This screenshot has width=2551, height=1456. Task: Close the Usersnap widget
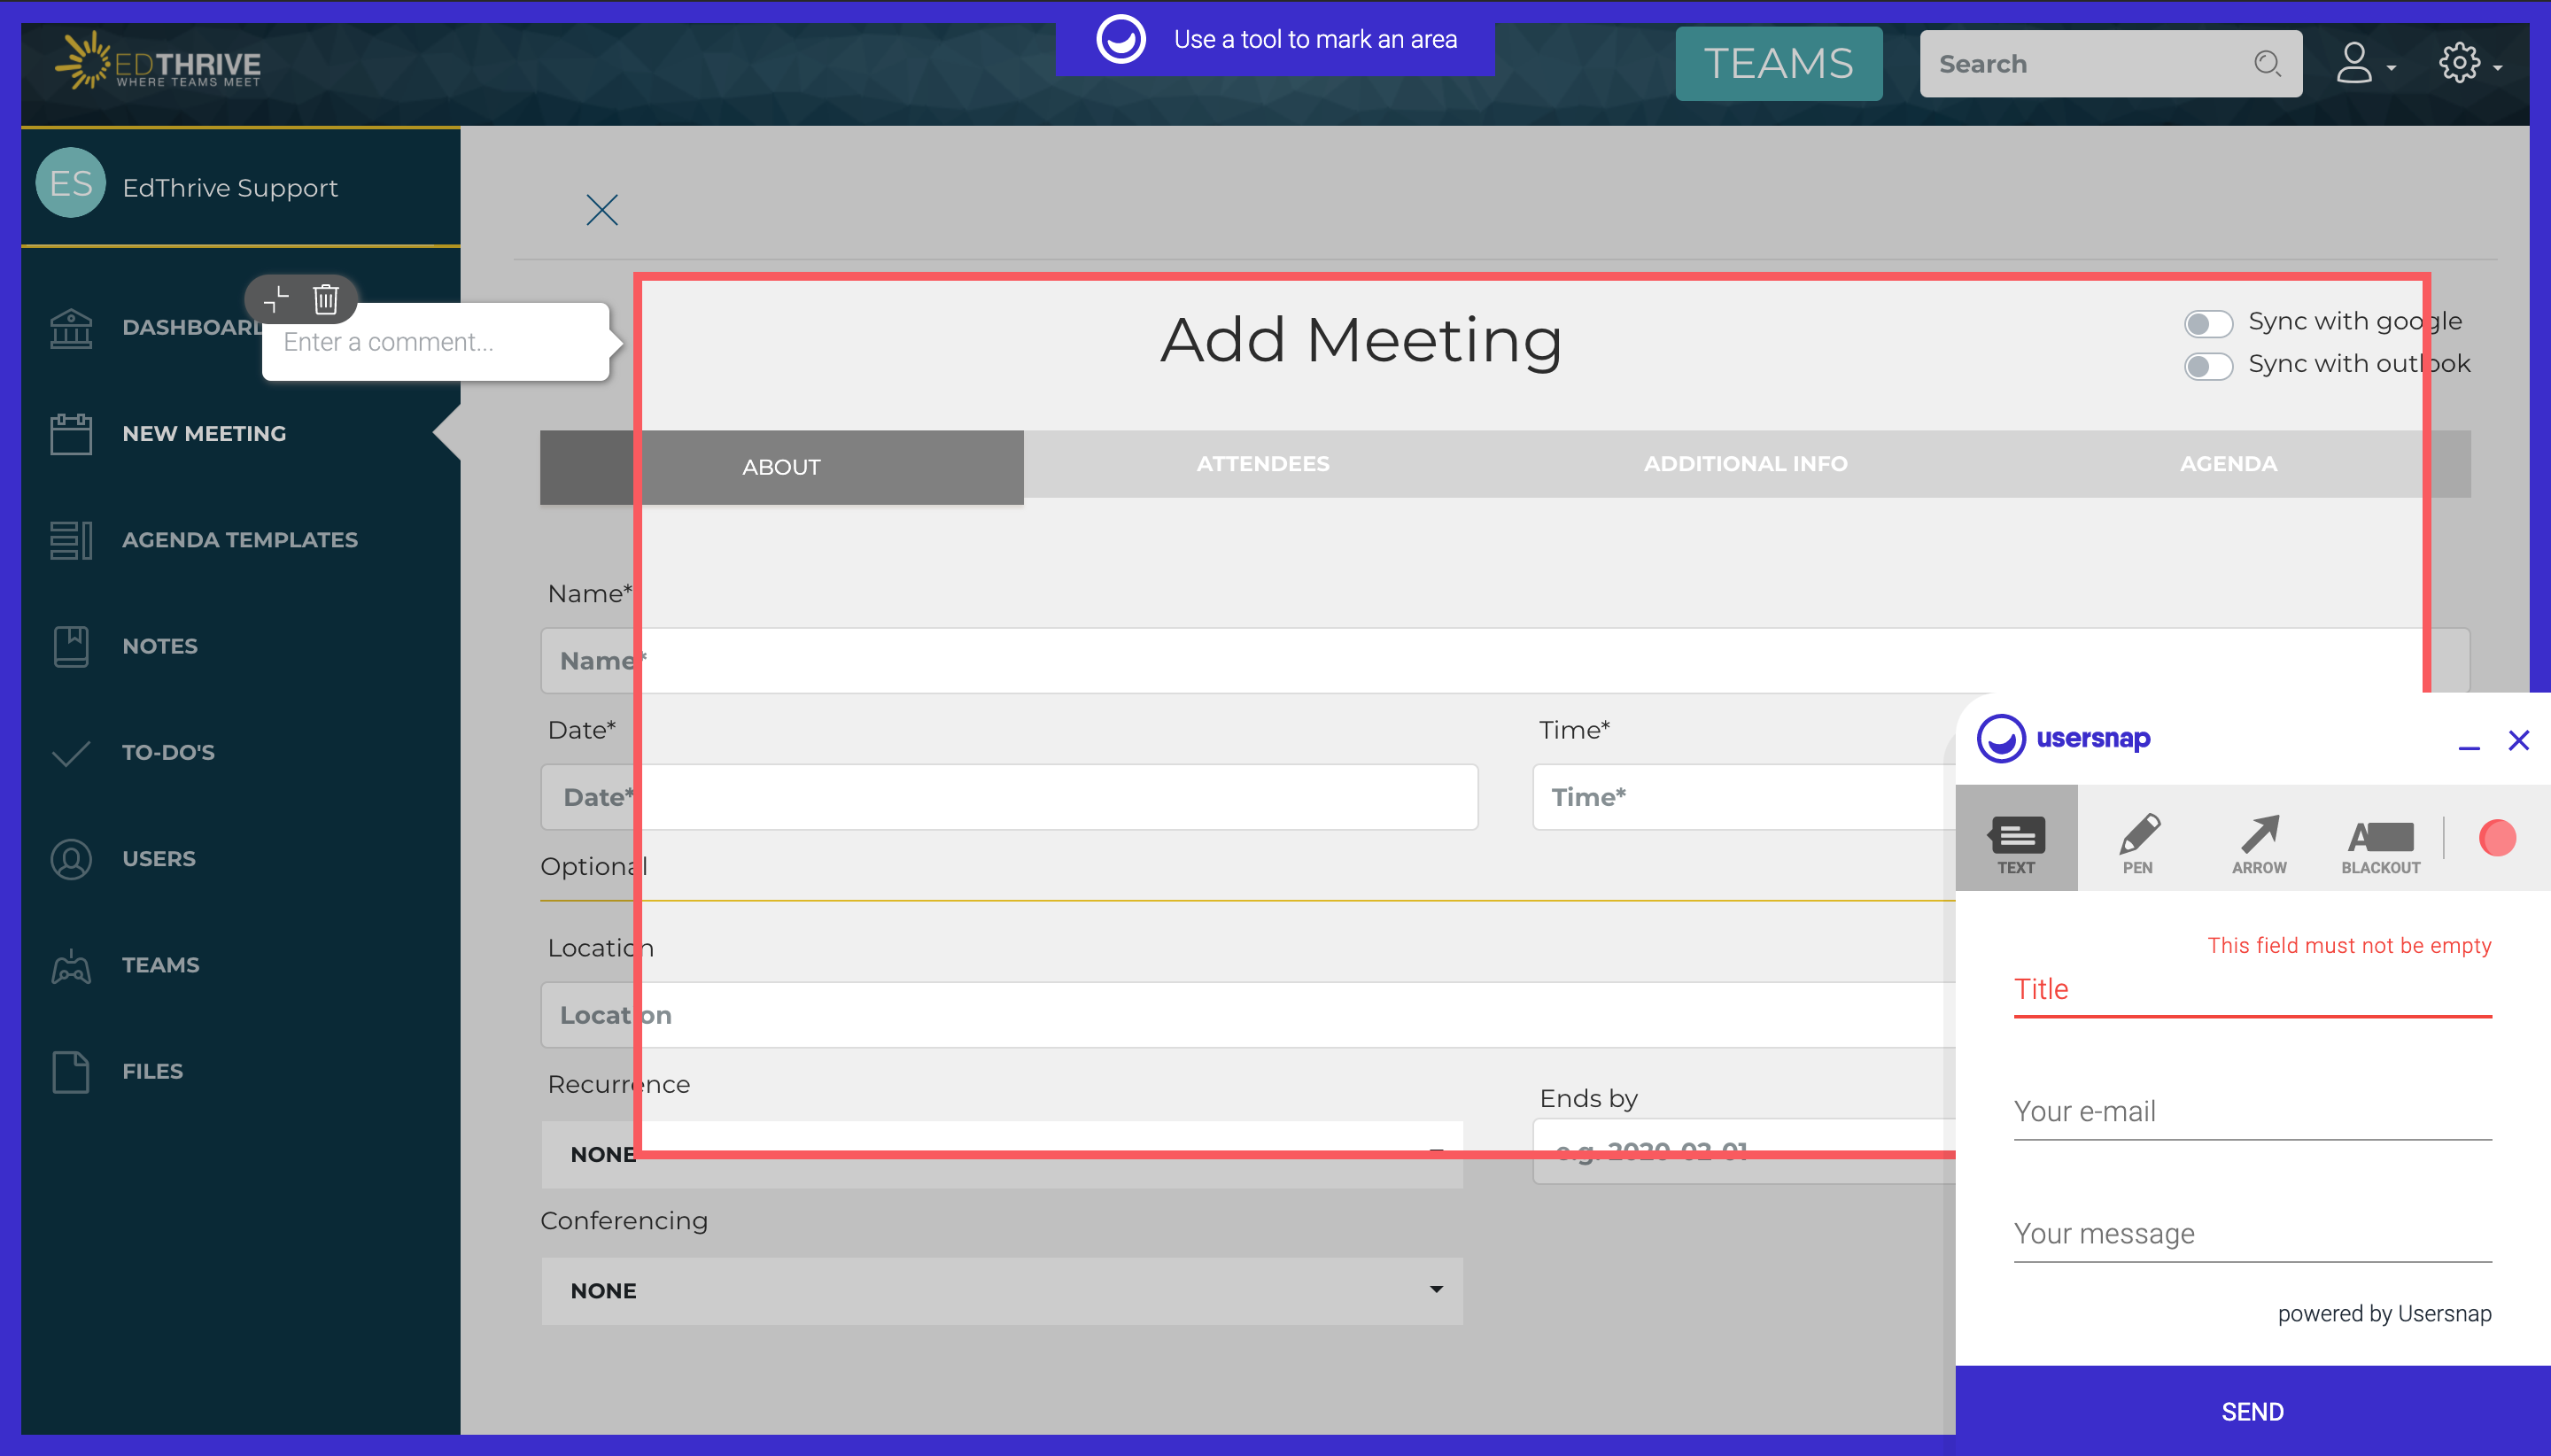click(x=2518, y=740)
